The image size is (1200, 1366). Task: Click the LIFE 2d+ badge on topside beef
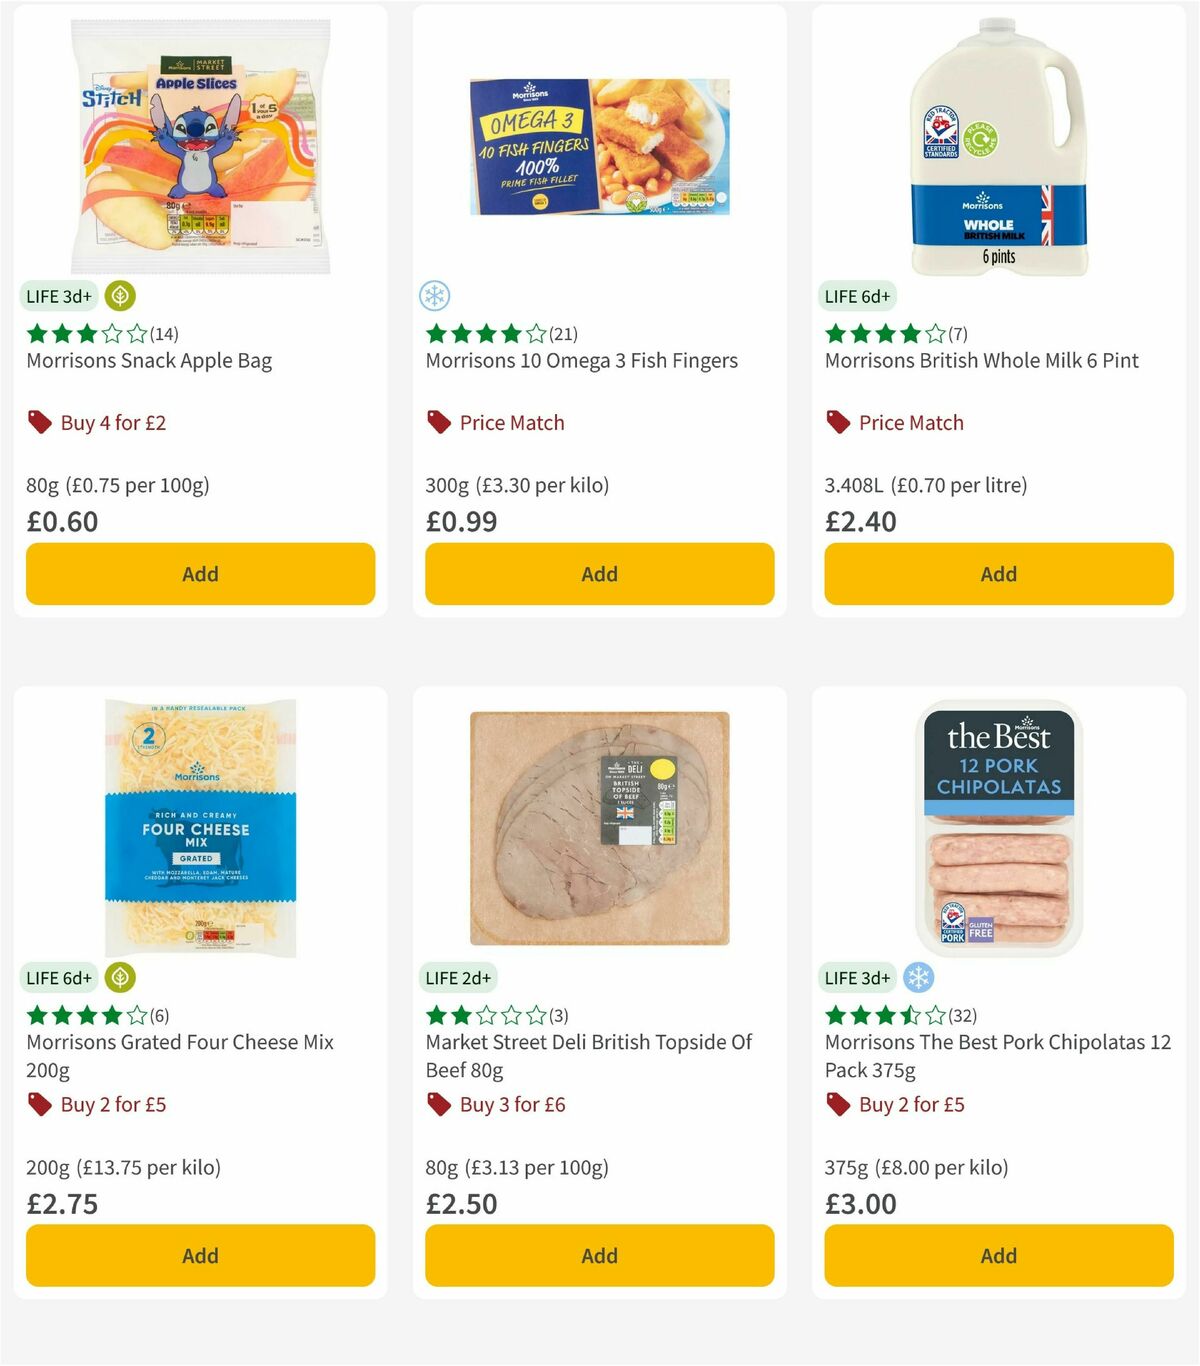tap(458, 977)
